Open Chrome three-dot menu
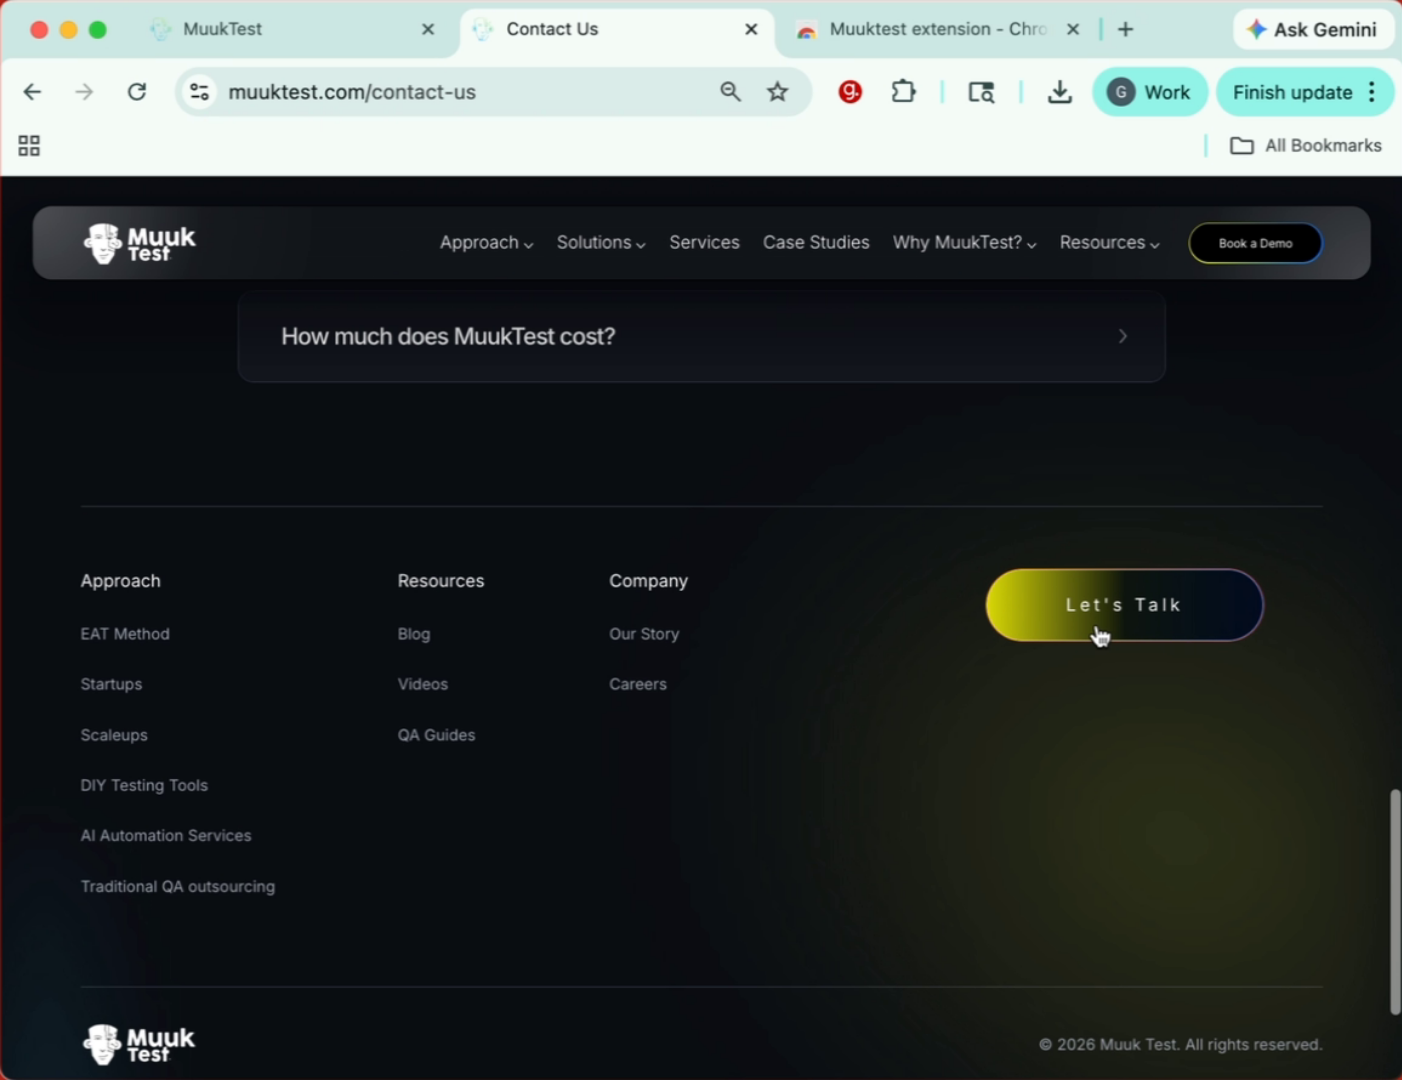1402x1080 pixels. [1372, 92]
